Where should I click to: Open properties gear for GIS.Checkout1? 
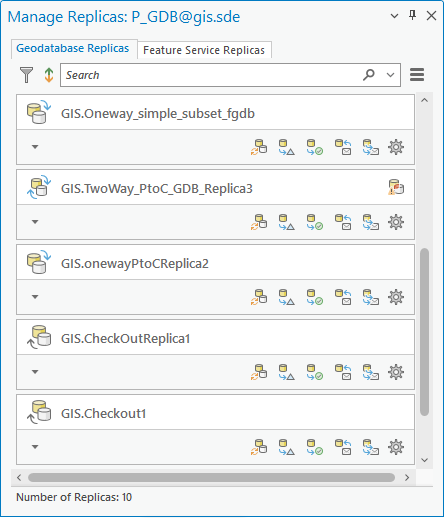pyautogui.click(x=396, y=447)
